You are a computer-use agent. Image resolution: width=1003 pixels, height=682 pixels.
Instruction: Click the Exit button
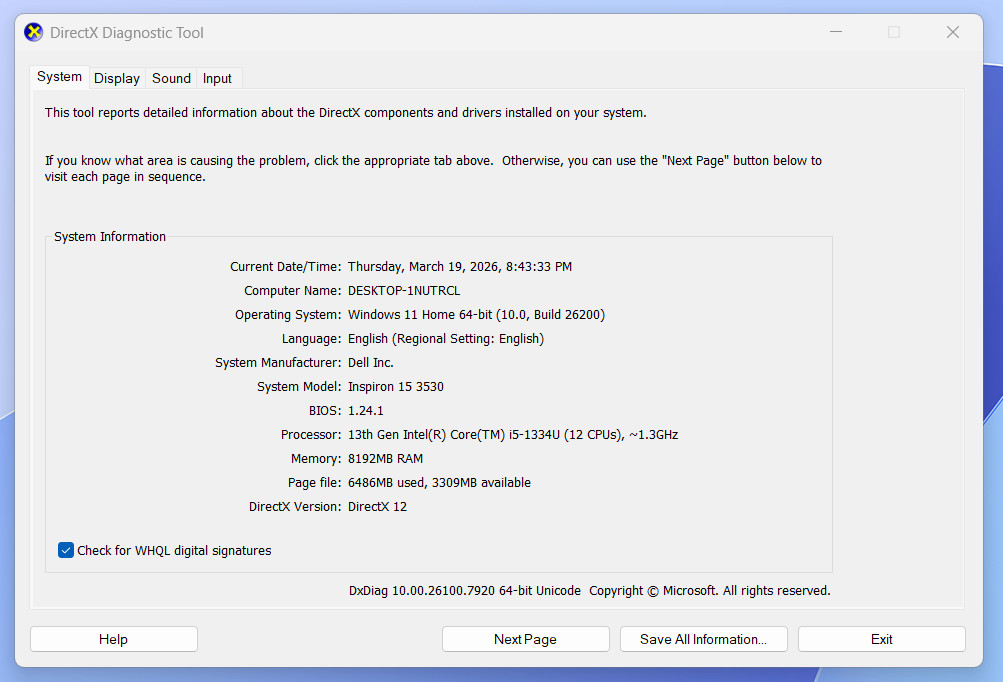[882, 639]
